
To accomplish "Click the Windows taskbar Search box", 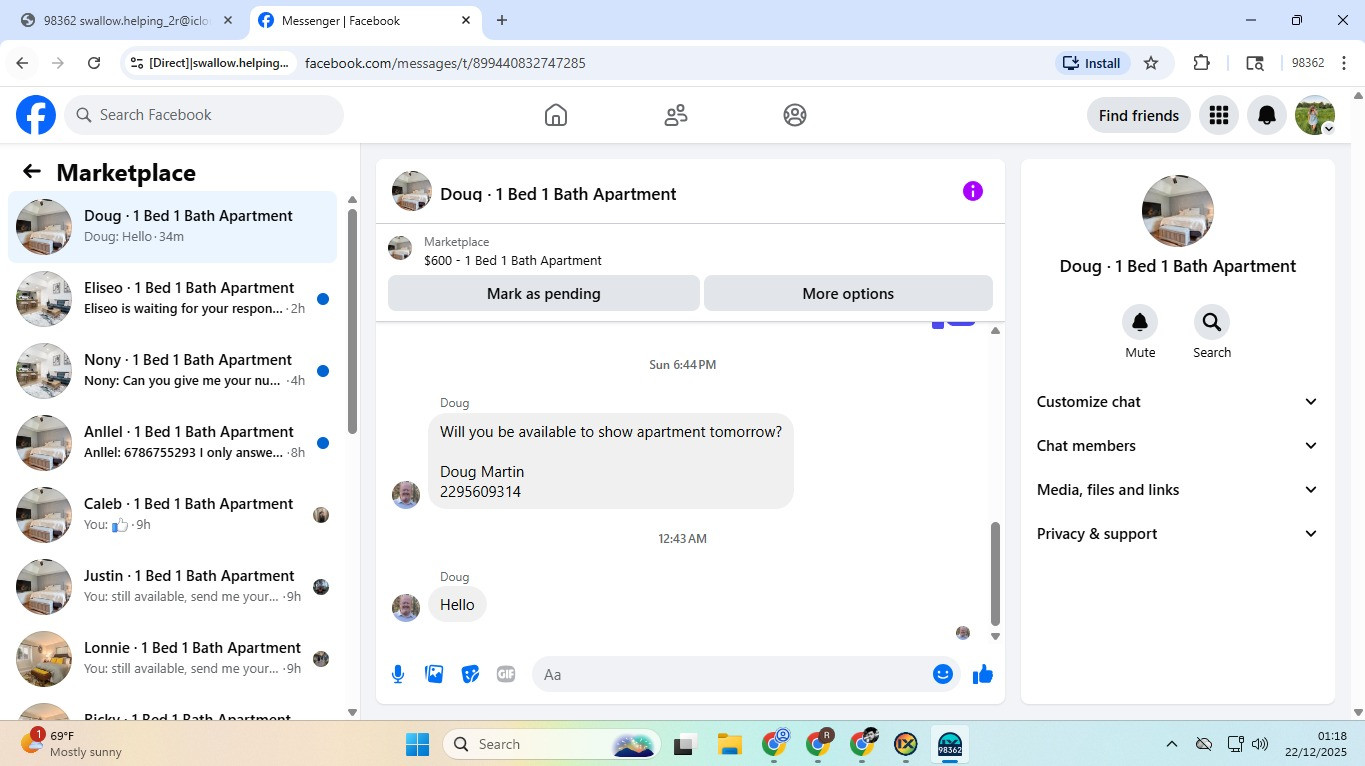I will click(551, 744).
